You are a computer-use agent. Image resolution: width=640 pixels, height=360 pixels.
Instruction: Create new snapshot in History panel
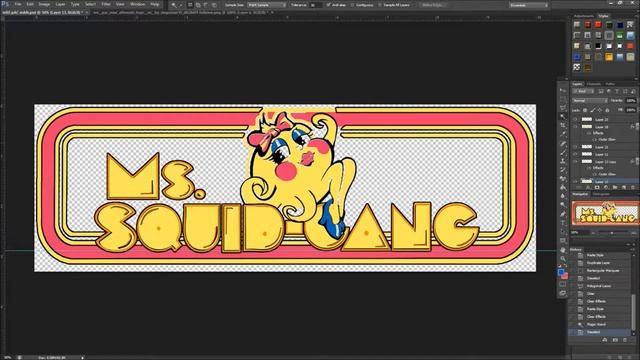(615, 340)
